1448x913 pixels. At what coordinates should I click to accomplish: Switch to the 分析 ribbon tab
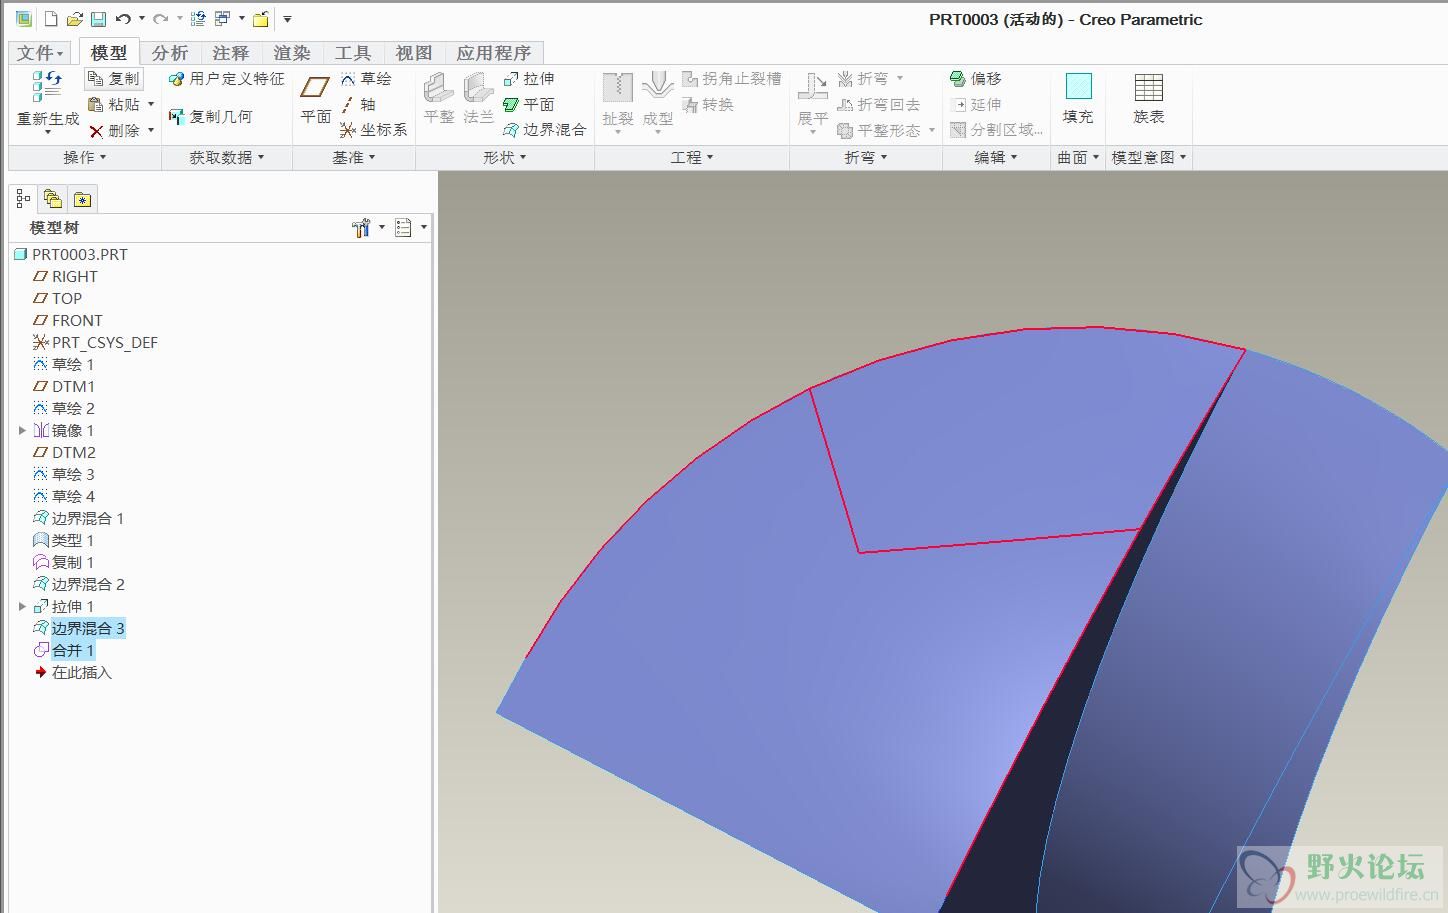coord(170,53)
